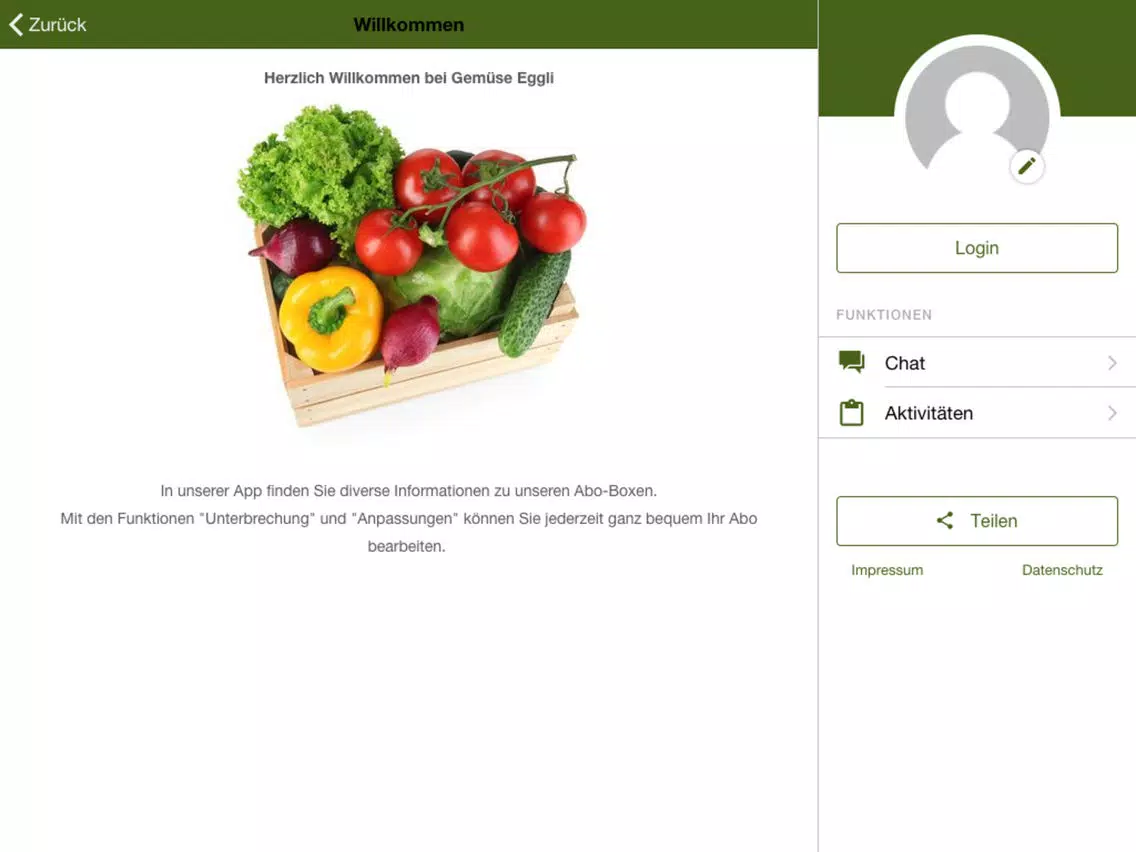Image resolution: width=1136 pixels, height=852 pixels.
Task: Click the vegetable crate image
Action: tap(412, 264)
